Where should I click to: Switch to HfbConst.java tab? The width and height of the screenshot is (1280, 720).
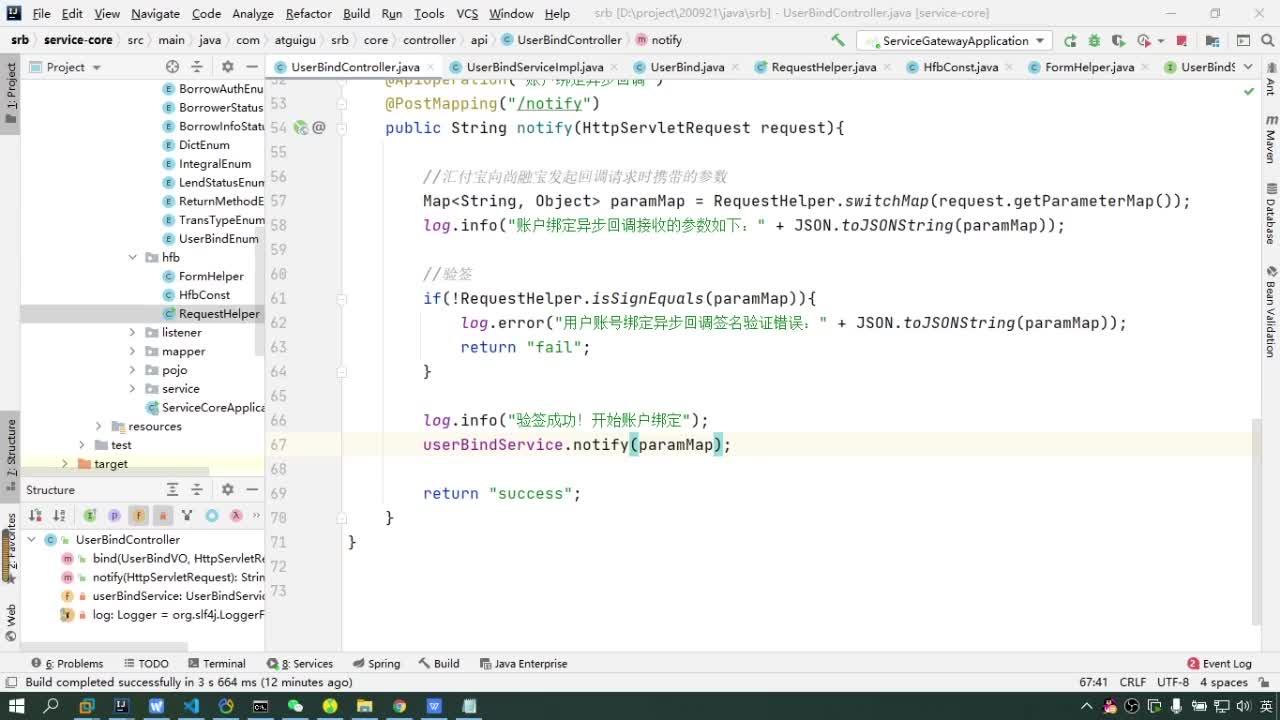(x=959, y=67)
